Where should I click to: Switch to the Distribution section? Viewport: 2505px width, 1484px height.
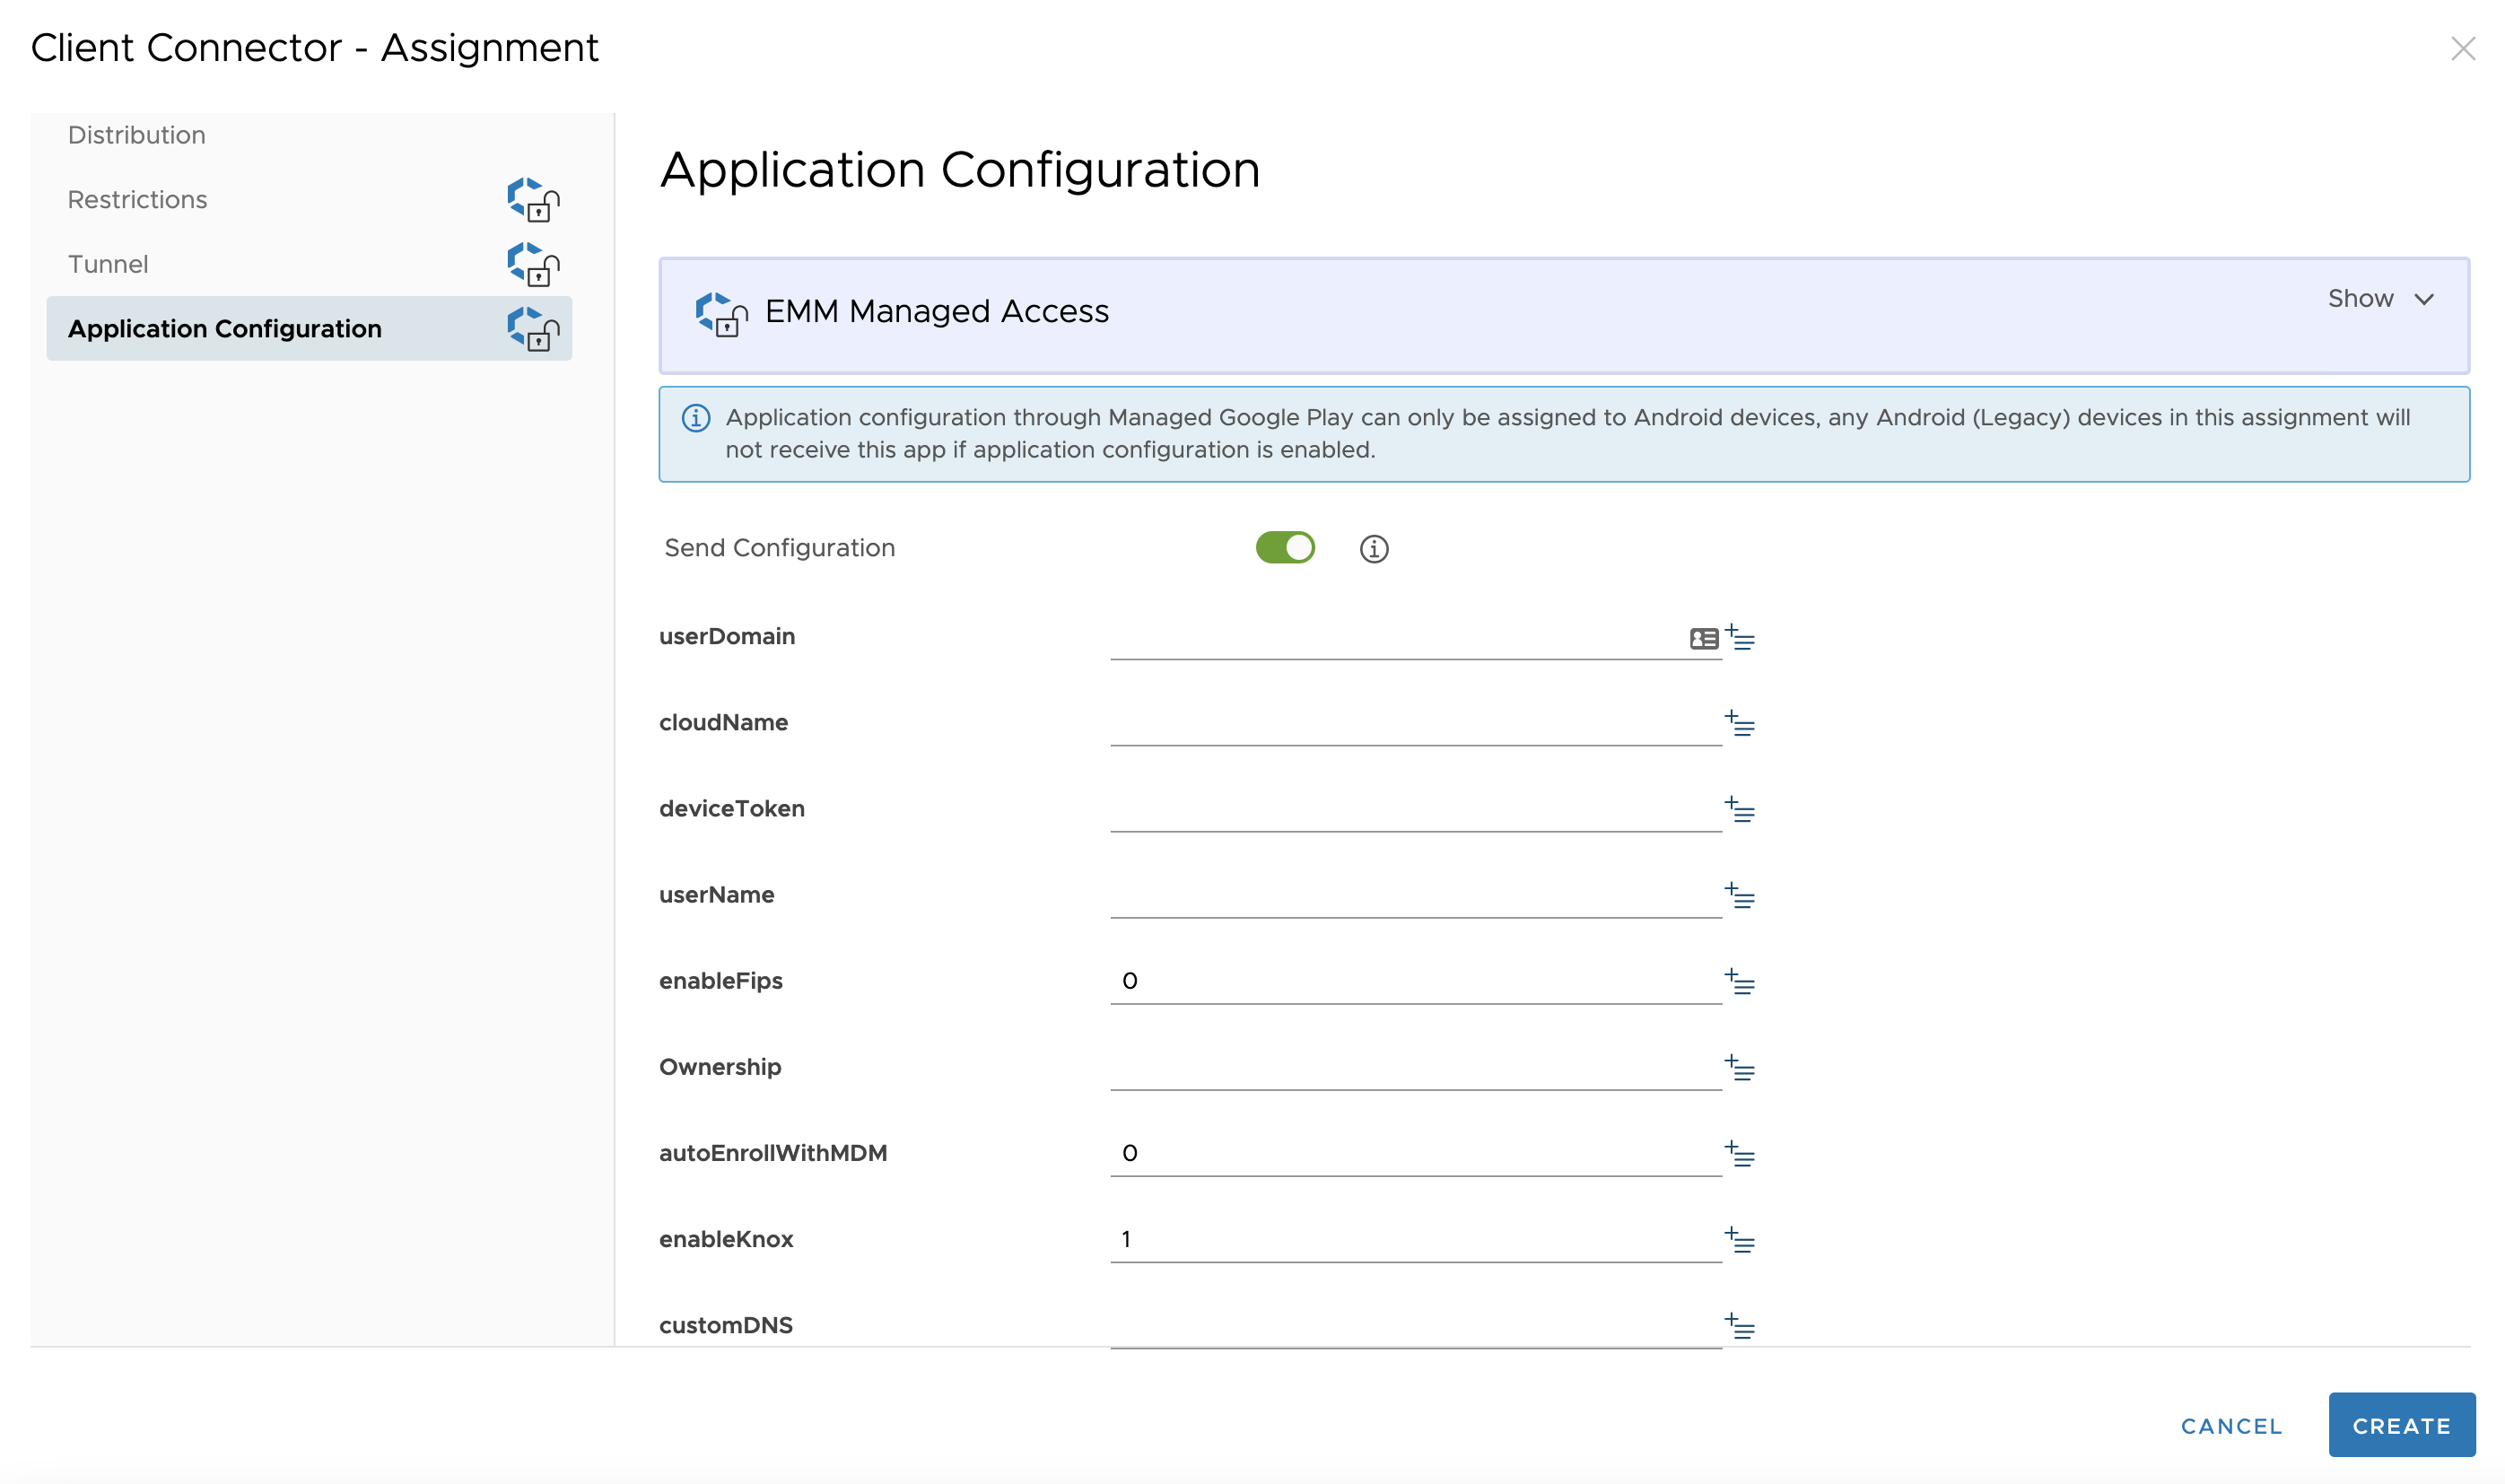[136, 134]
